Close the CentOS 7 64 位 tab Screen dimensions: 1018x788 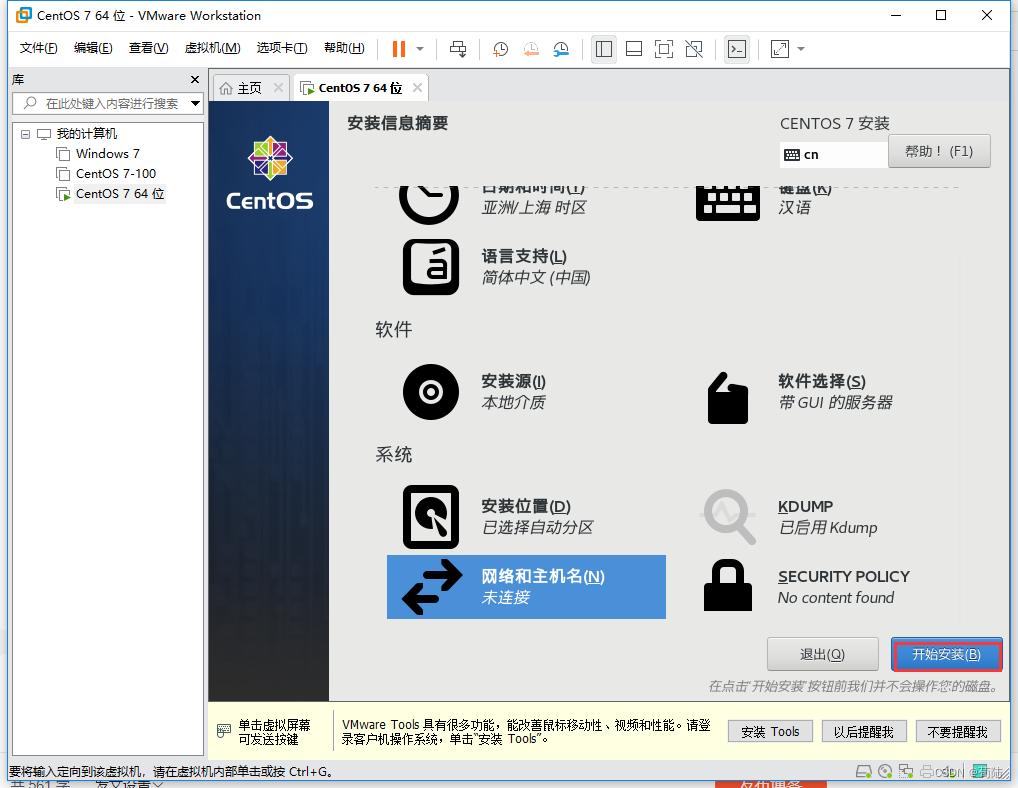tap(417, 88)
